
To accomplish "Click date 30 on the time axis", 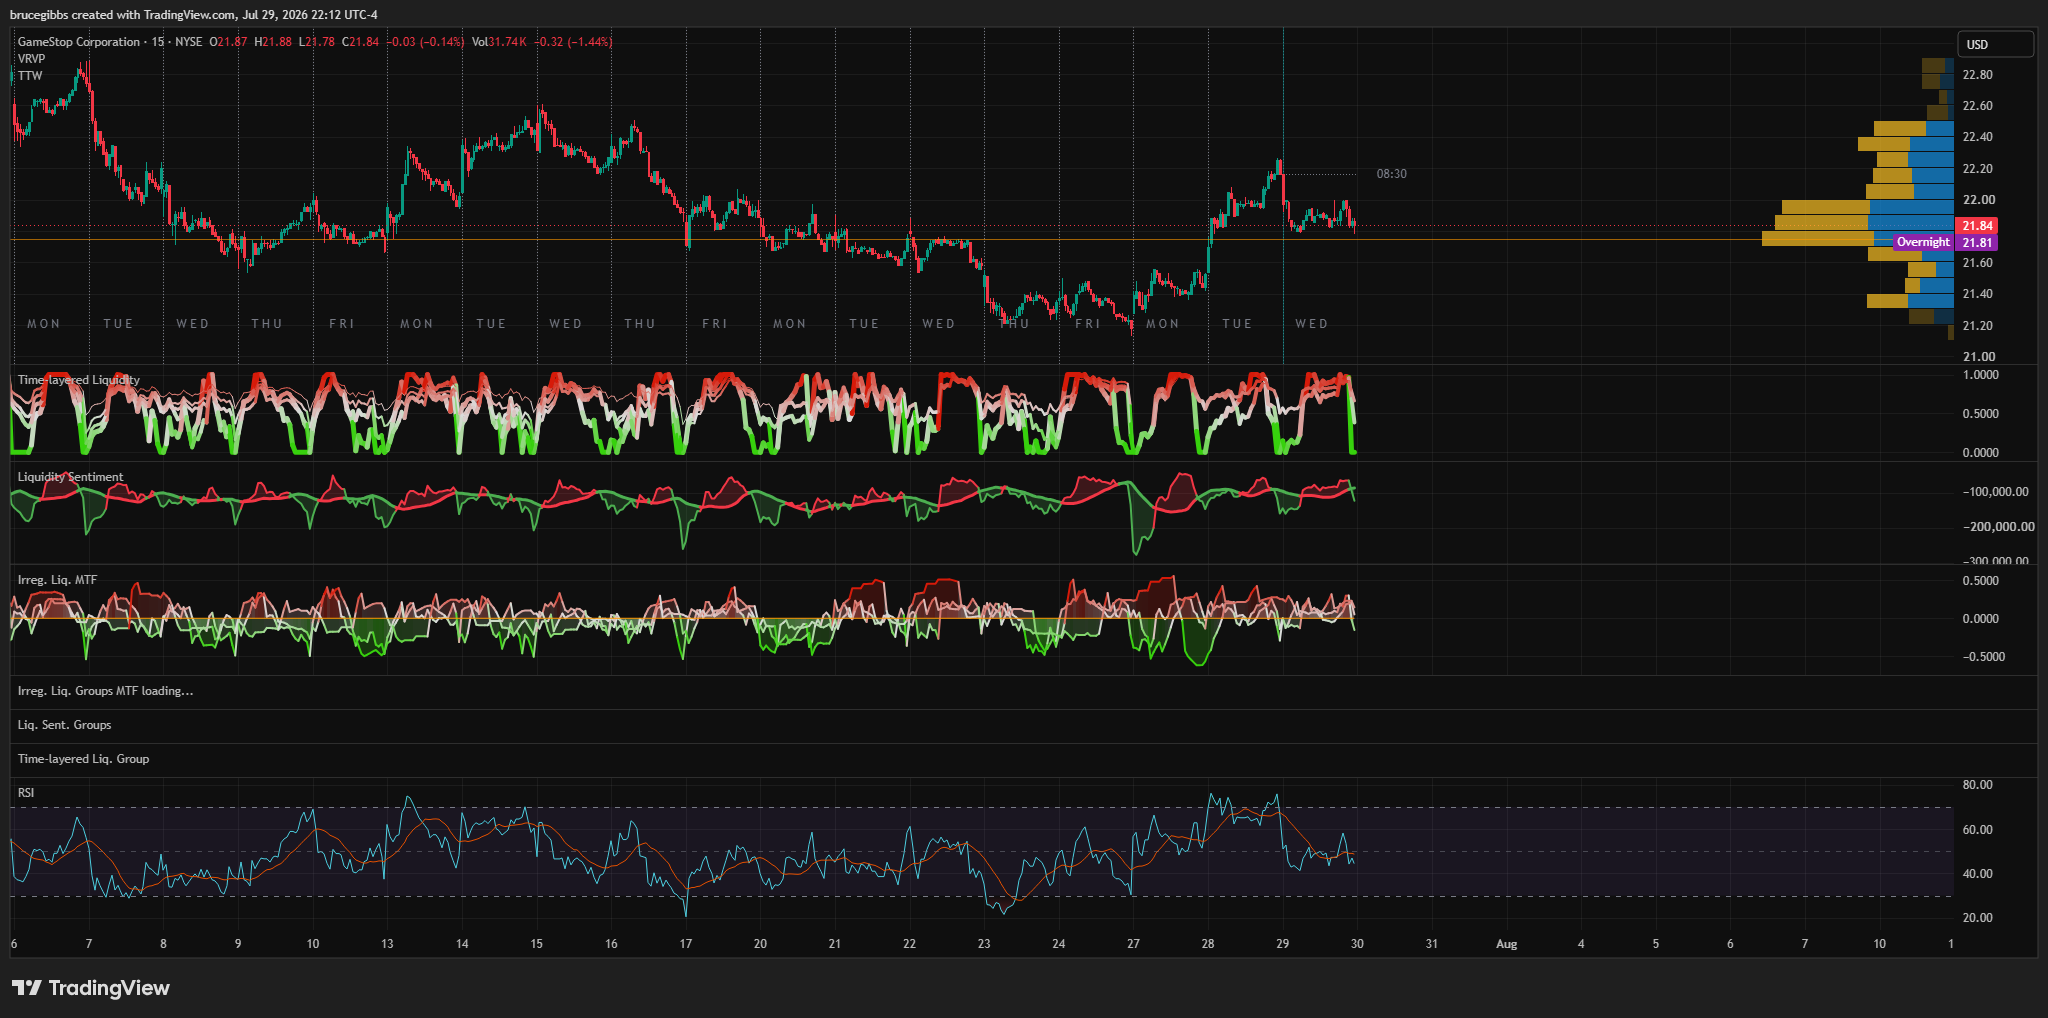I will 1357,944.
